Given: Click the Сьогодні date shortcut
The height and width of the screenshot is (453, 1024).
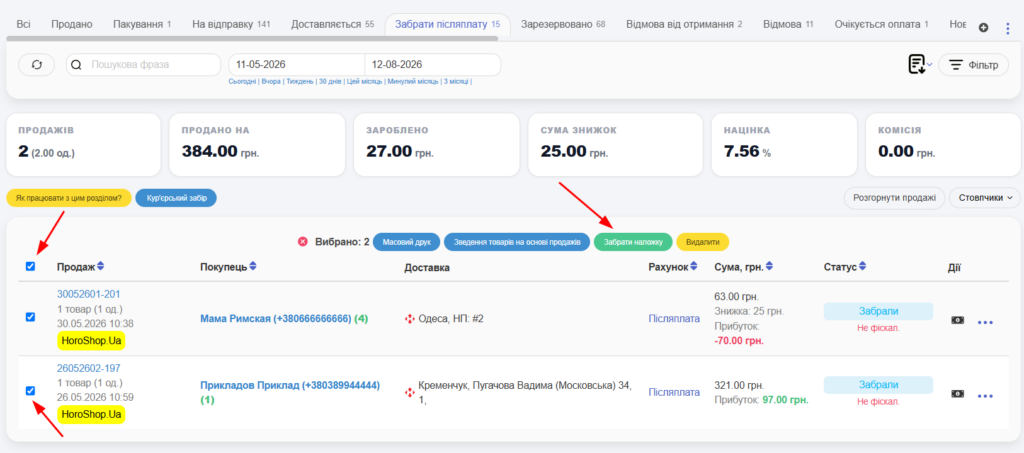Looking at the screenshot, I should coord(242,82).
